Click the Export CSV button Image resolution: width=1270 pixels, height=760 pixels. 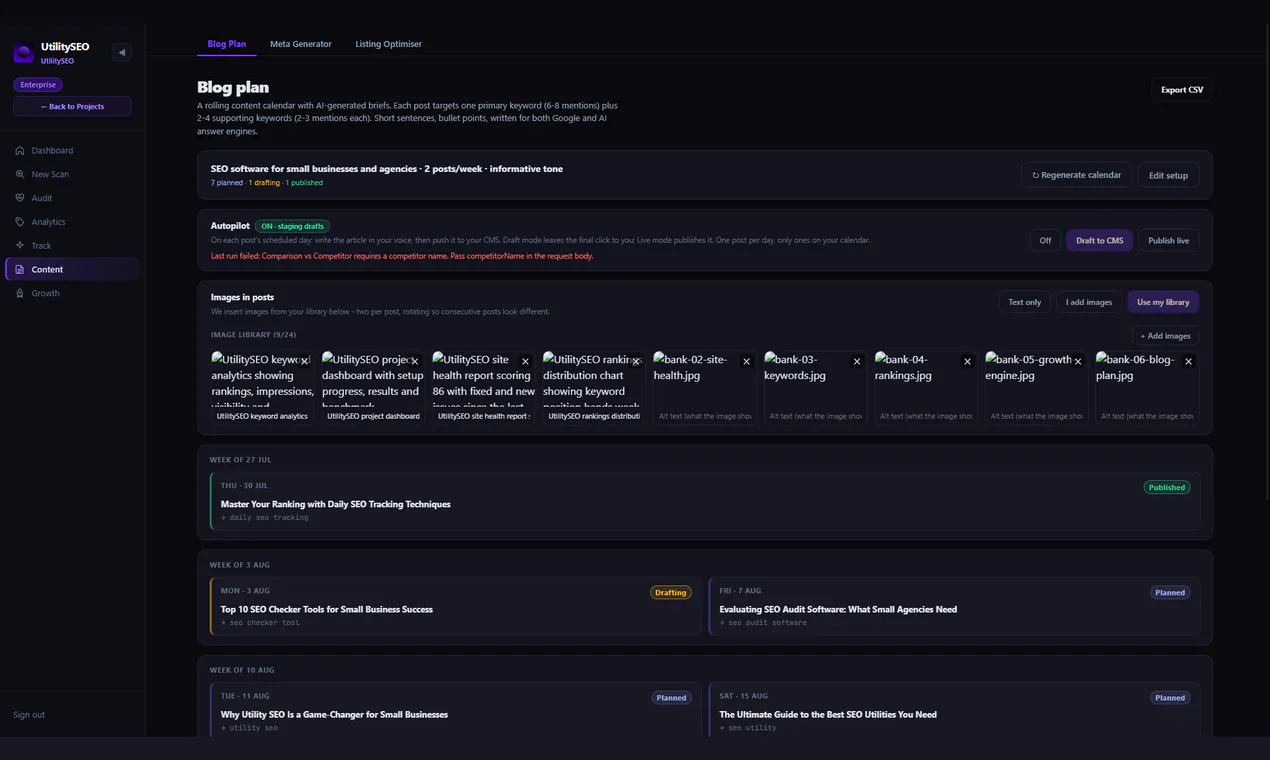pyautogui.click(x=1182, y=90)
